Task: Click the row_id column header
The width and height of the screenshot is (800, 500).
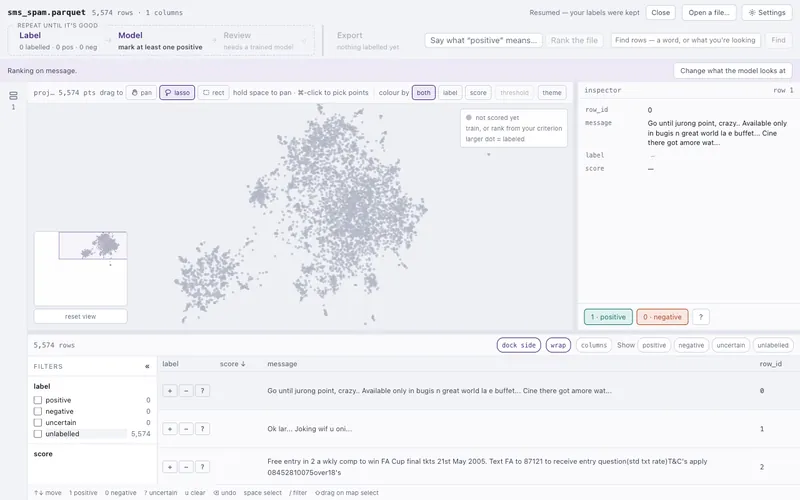Action: [x=770, y=364]
